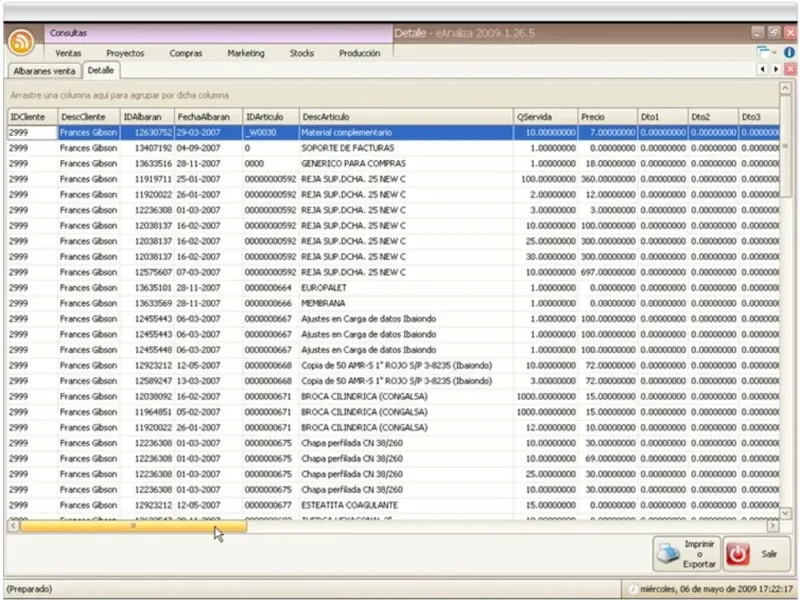Open the Compras menu
800x600 pixels.
(186, 53)
